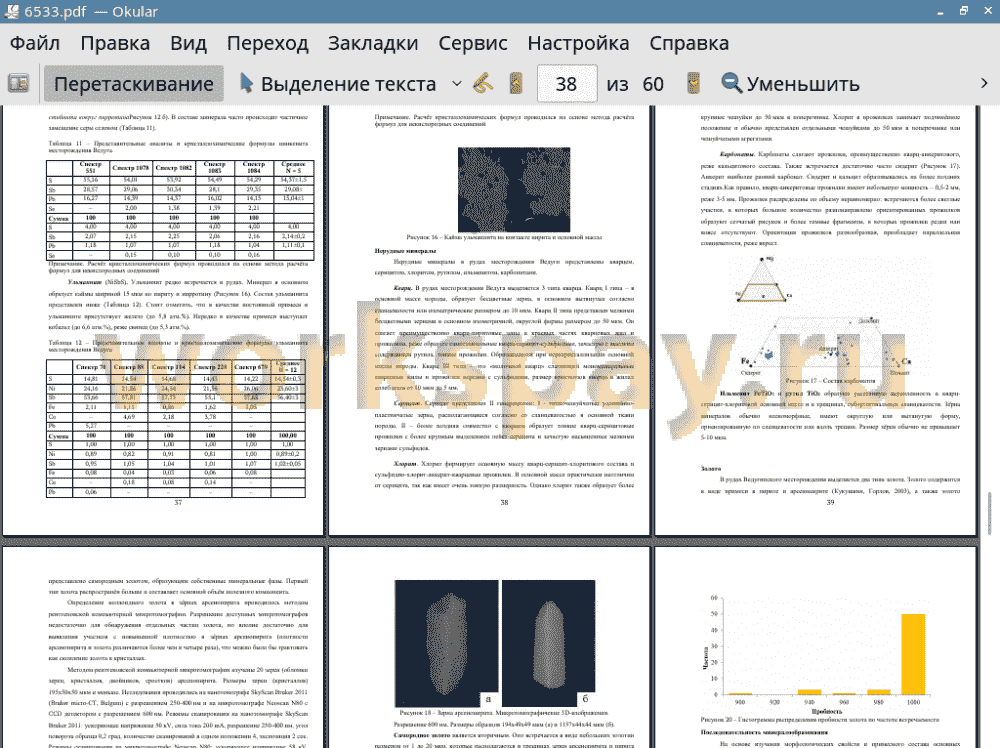Click the dark microscope image of Рисунок 16
This screenshot has width=1000, height=748.
pyautogui.click(x=514, y=190)
